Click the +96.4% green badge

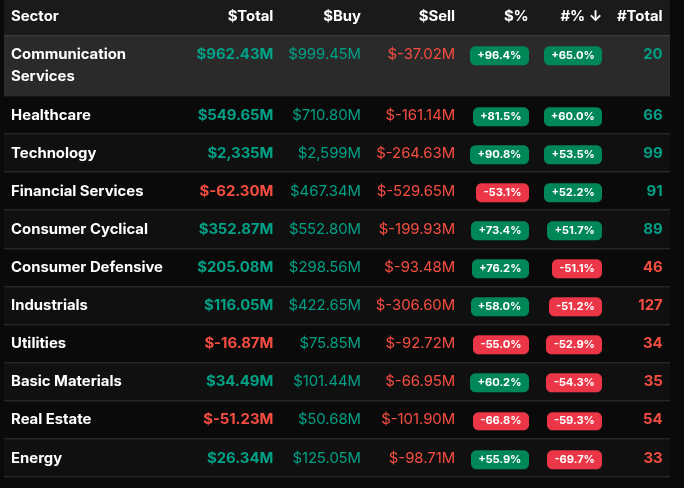click(500, 55)
